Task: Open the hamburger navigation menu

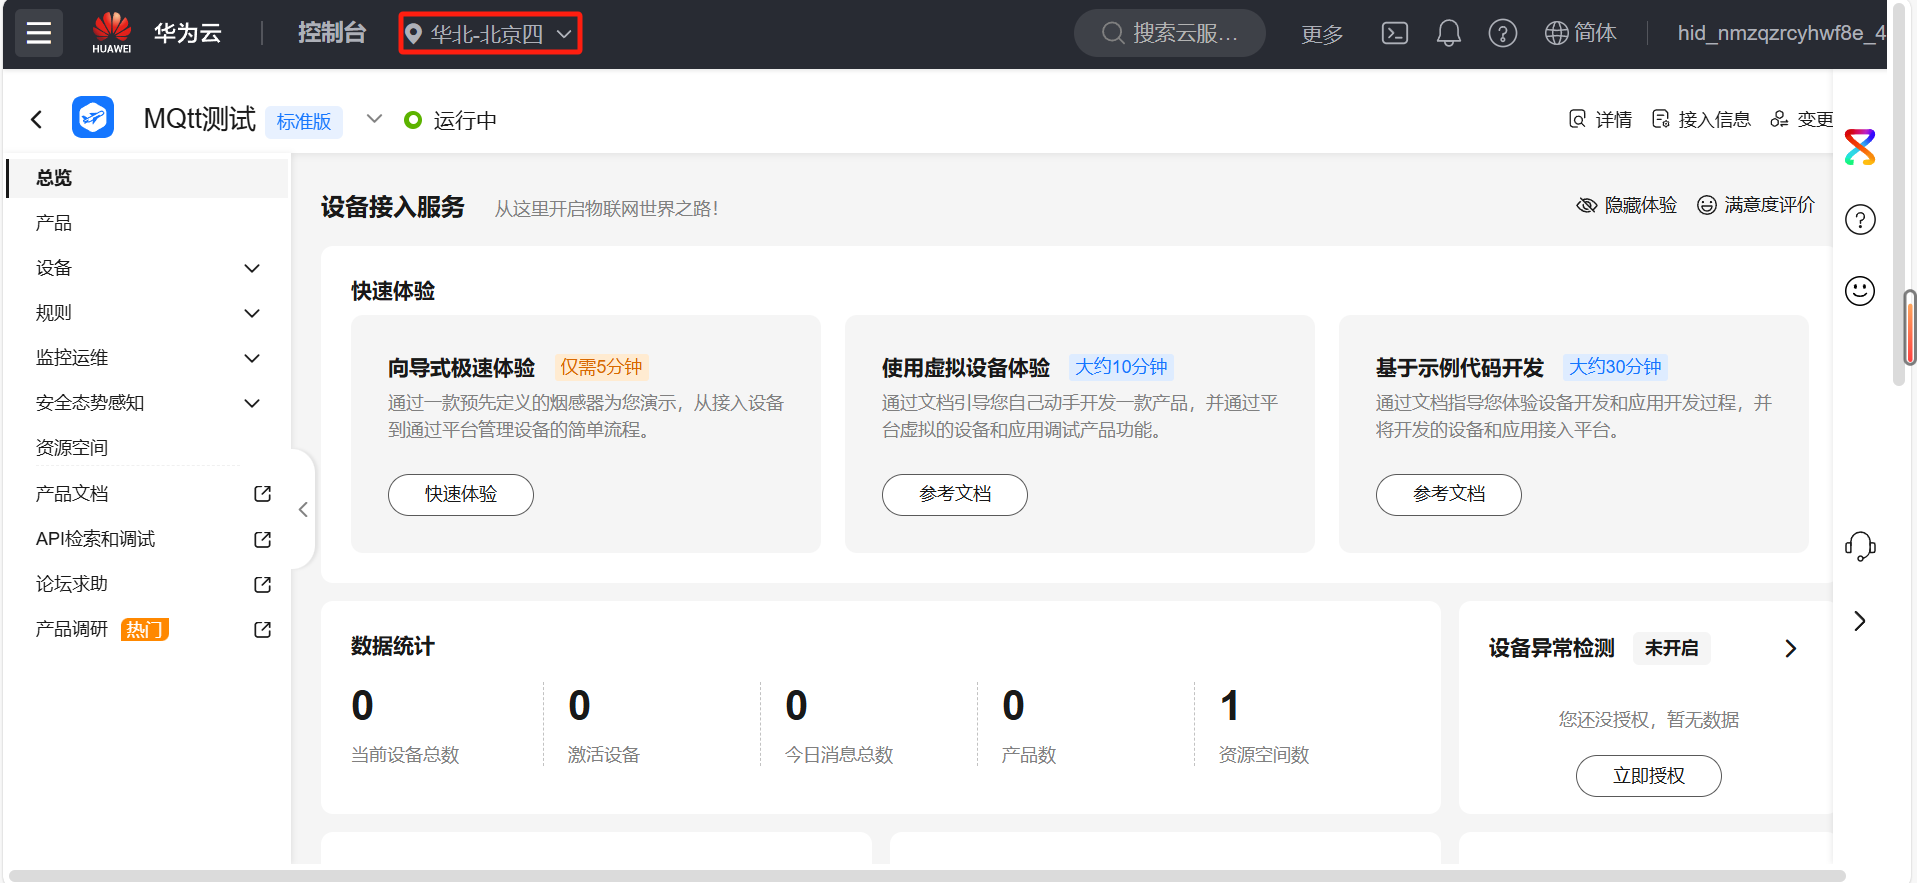Action: [x=39, y=34]
